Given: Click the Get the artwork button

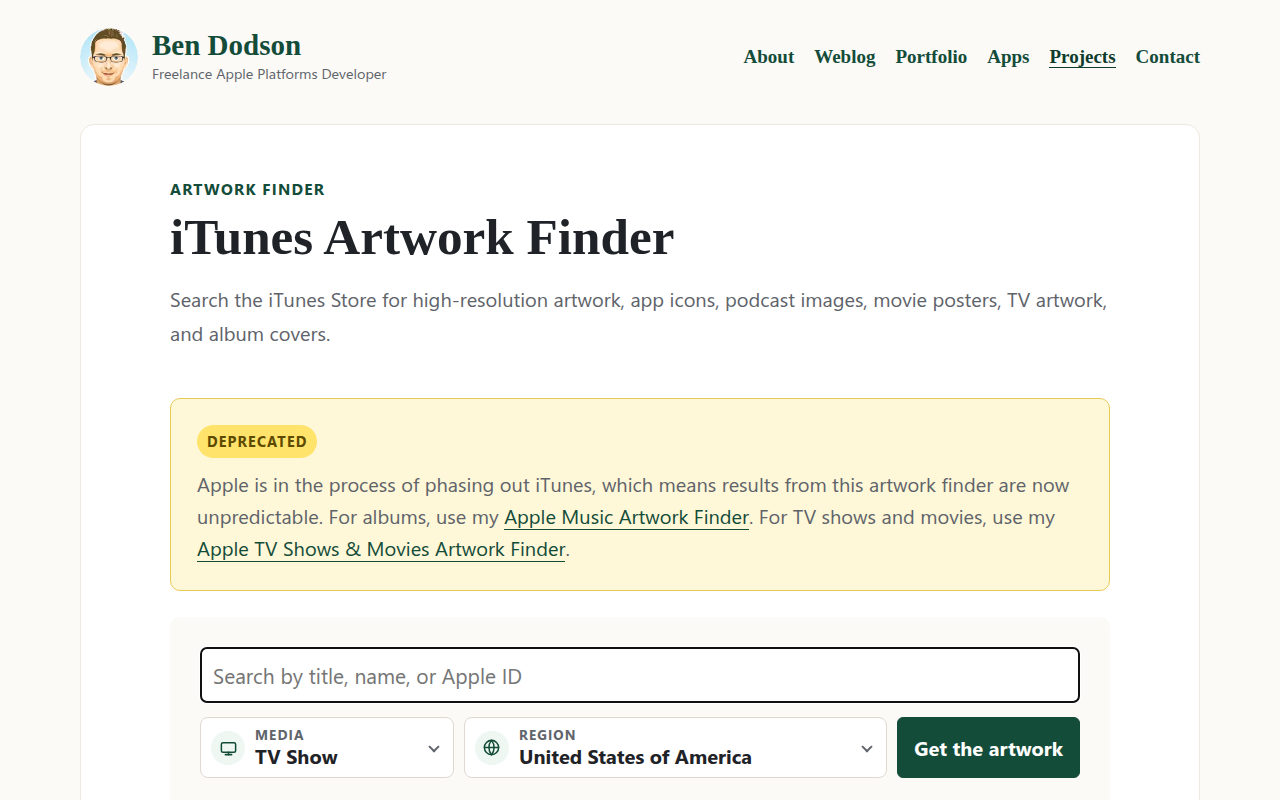Looking at the screenshot, I should 988,748.
